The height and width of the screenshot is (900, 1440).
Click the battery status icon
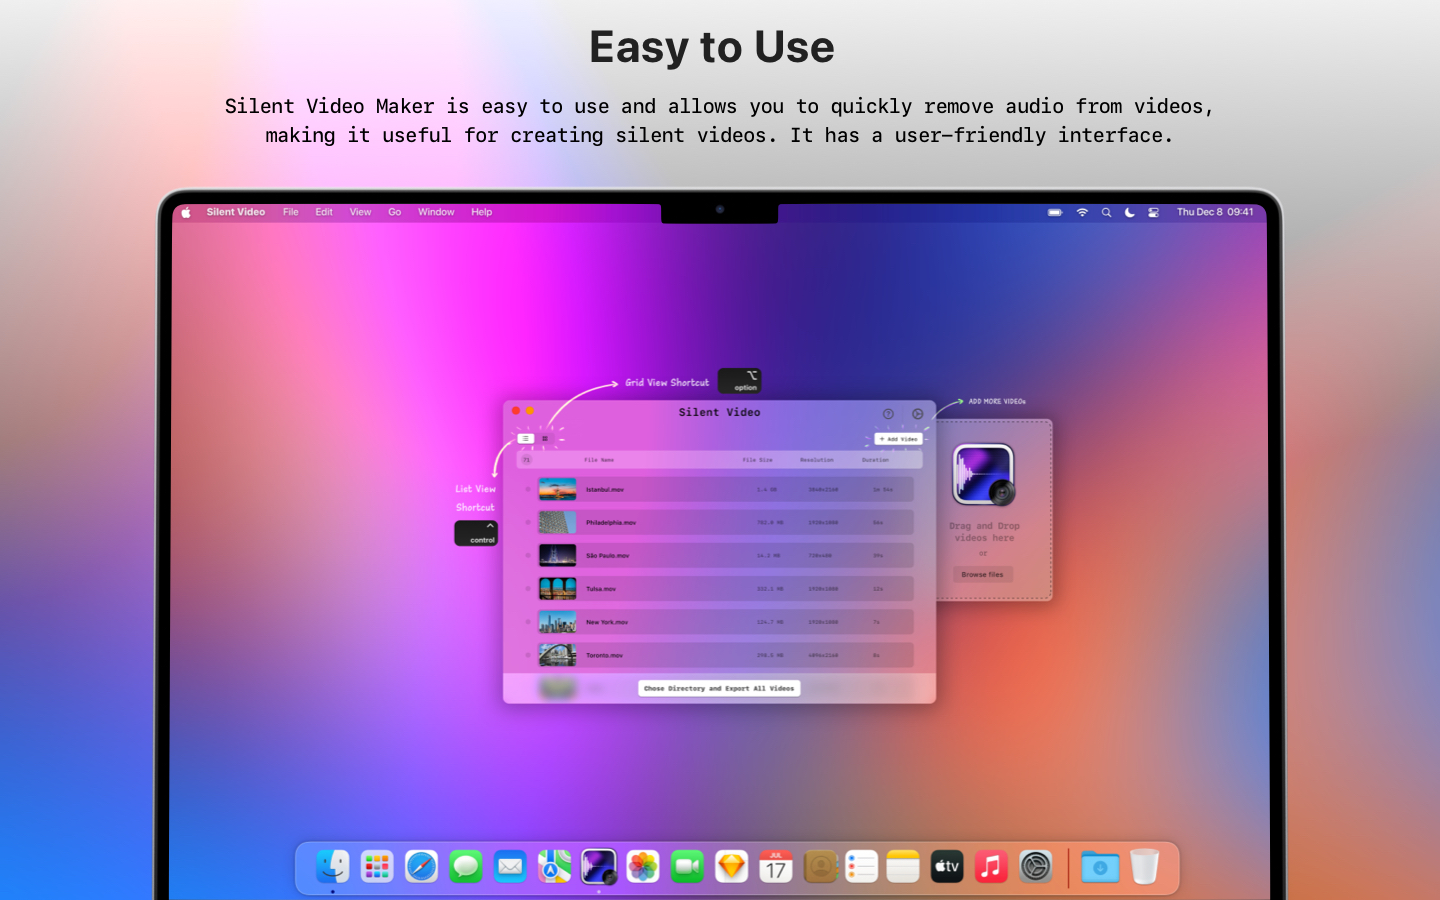point(1055,212)
